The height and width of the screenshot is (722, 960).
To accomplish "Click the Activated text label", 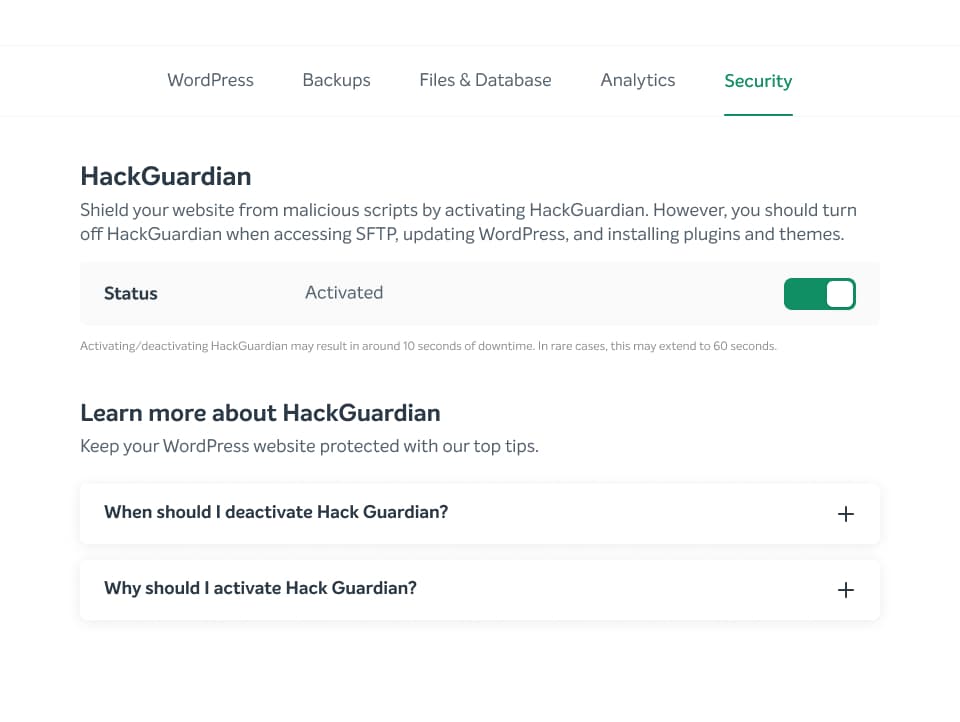I will (343, 292).
